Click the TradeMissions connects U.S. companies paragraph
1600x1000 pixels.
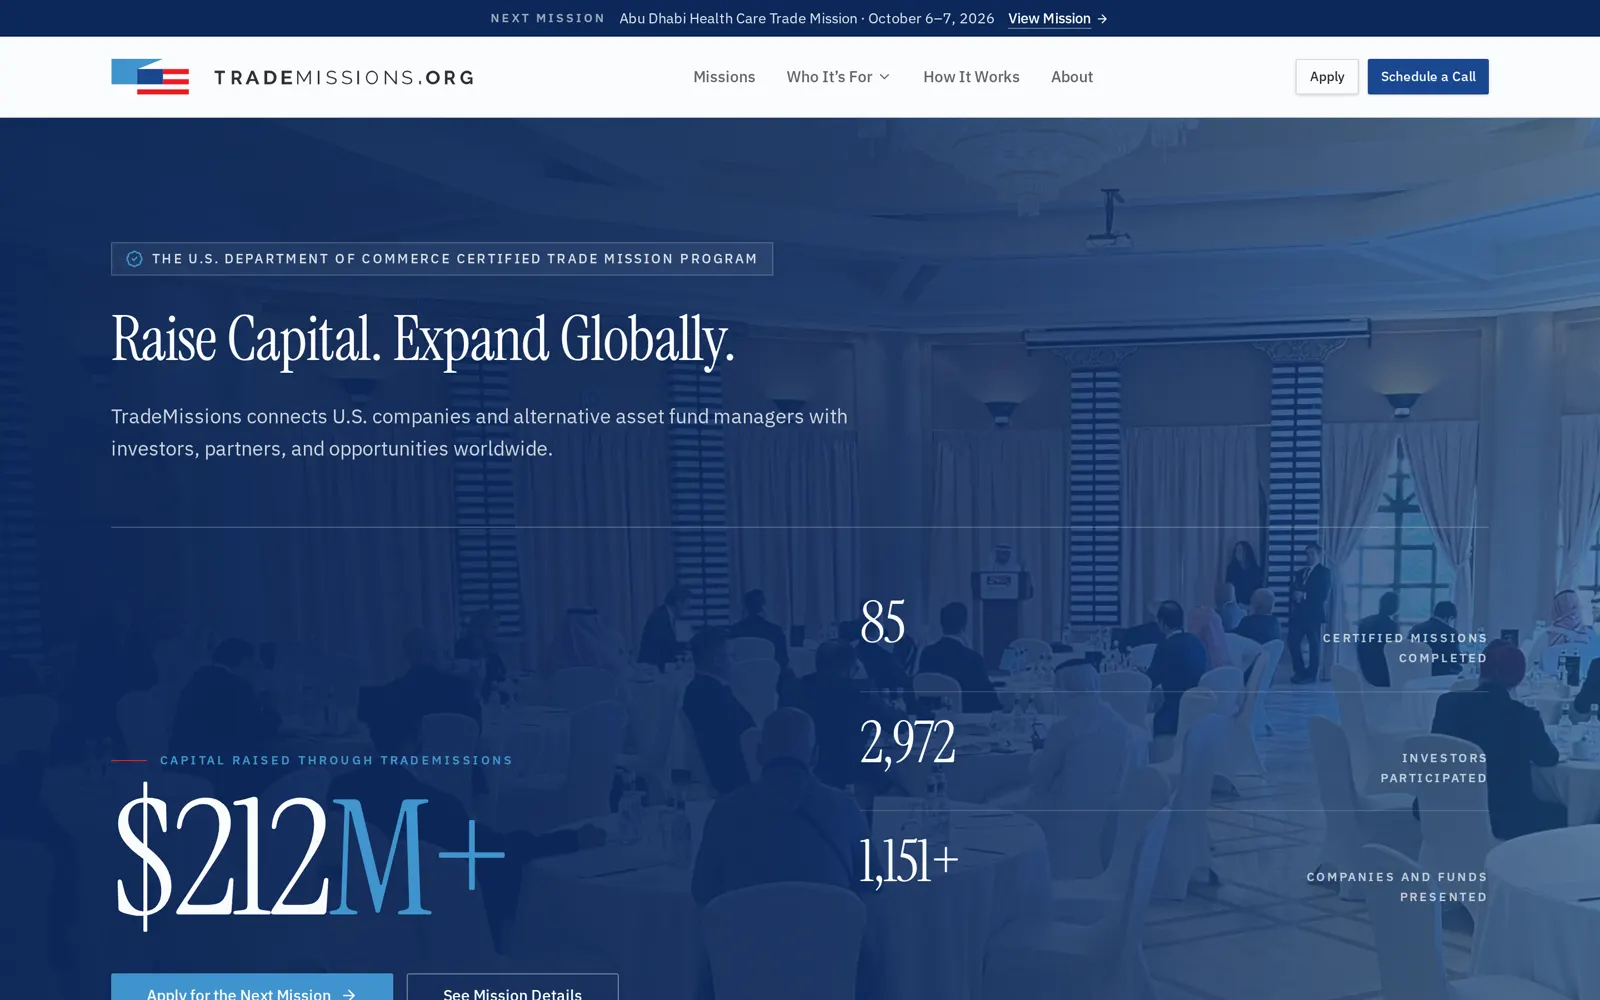pyautogui.click(x=479, y=432)
